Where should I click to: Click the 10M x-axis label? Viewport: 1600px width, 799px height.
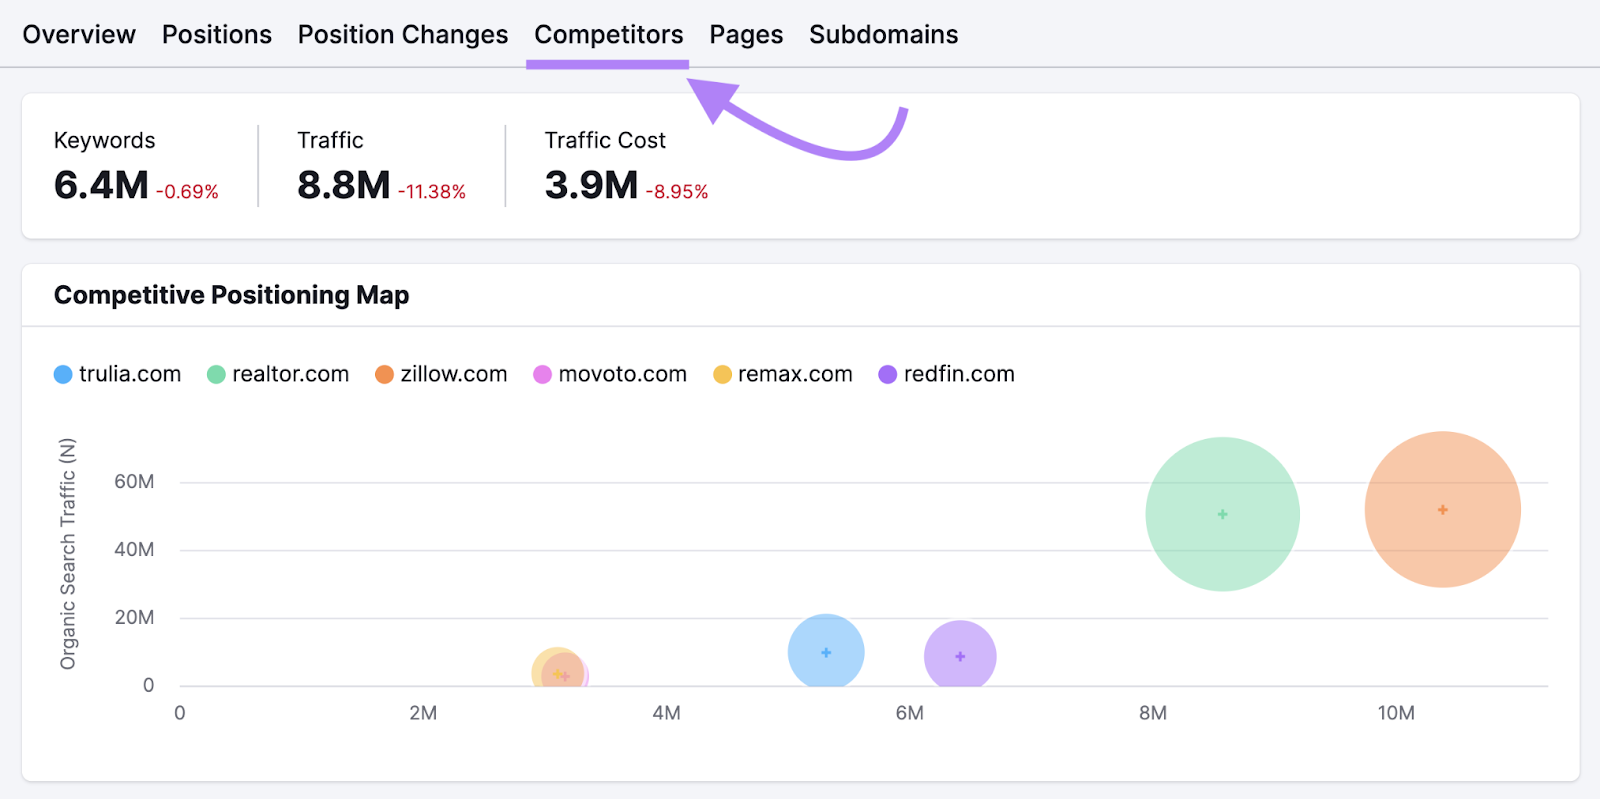pyautogui.click(x=1396, y=713)
